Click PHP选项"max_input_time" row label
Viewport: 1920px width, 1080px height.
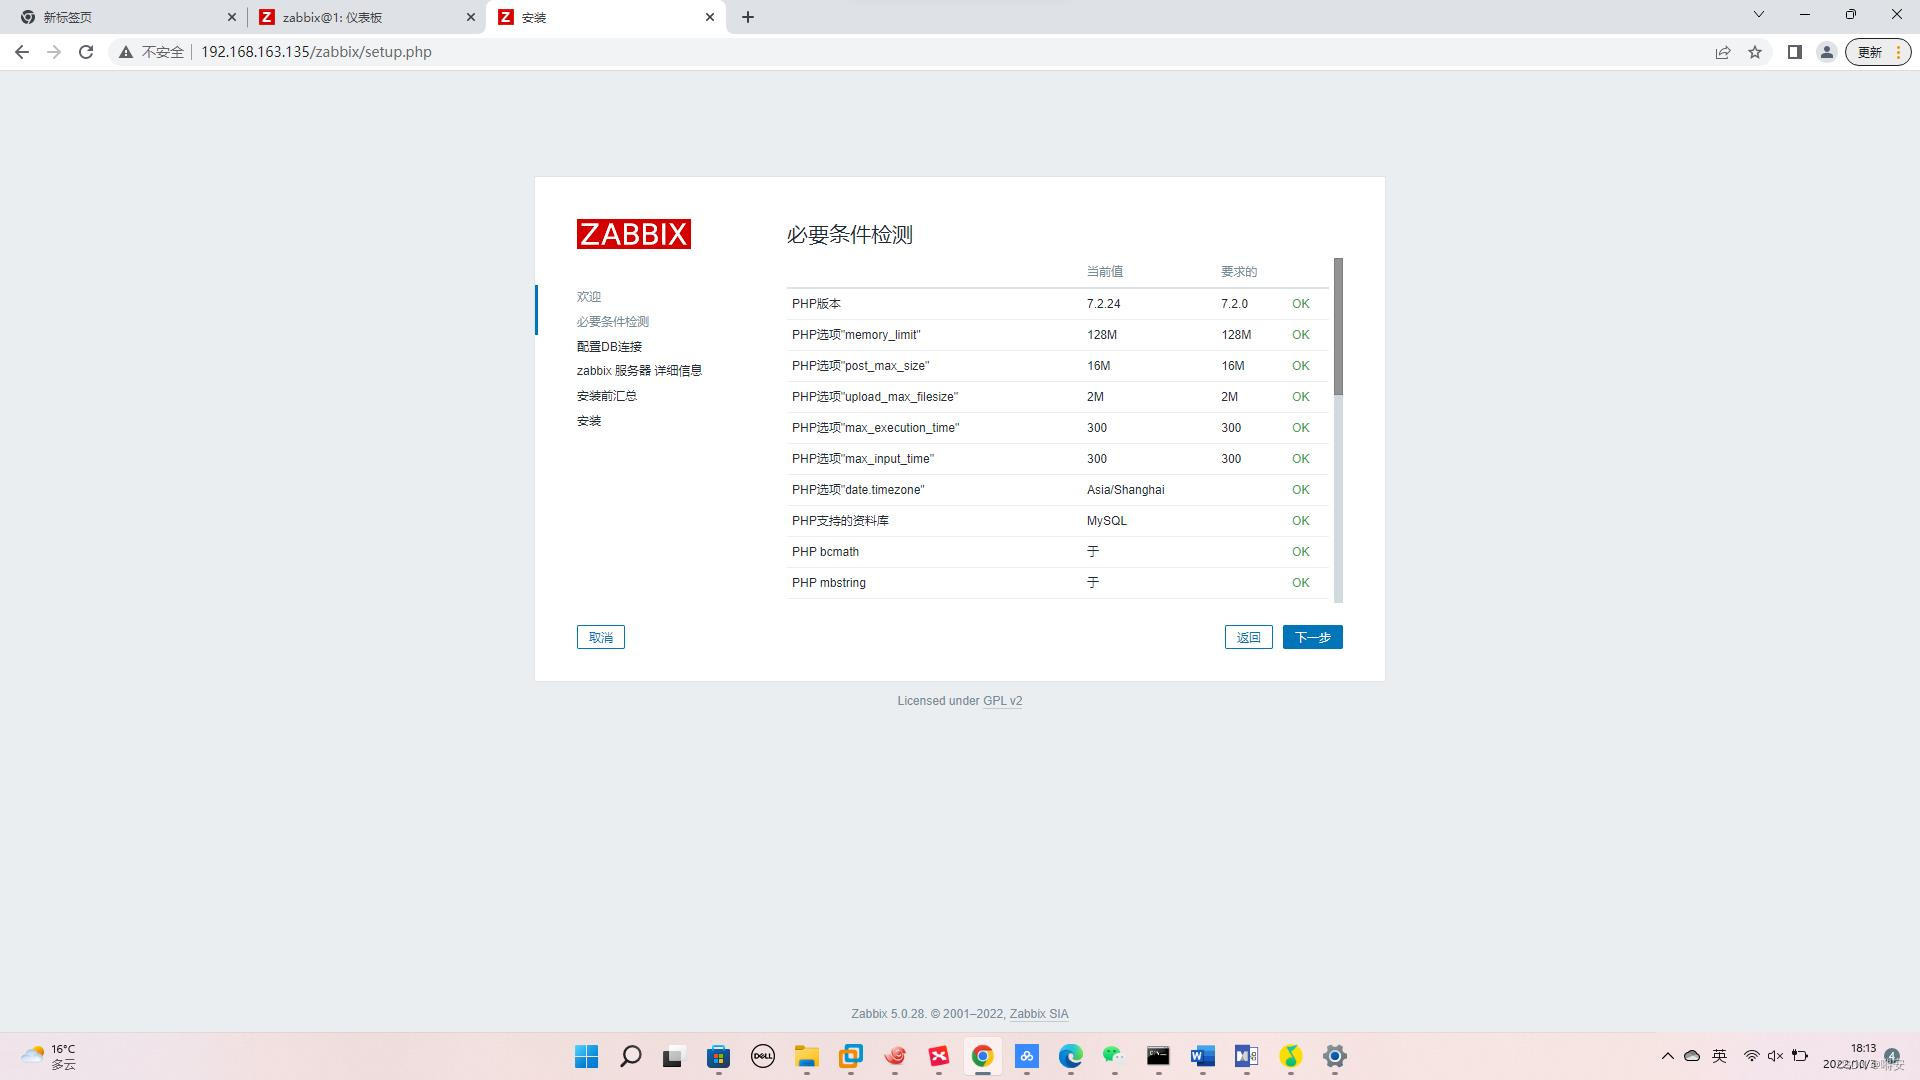(863, 459)
